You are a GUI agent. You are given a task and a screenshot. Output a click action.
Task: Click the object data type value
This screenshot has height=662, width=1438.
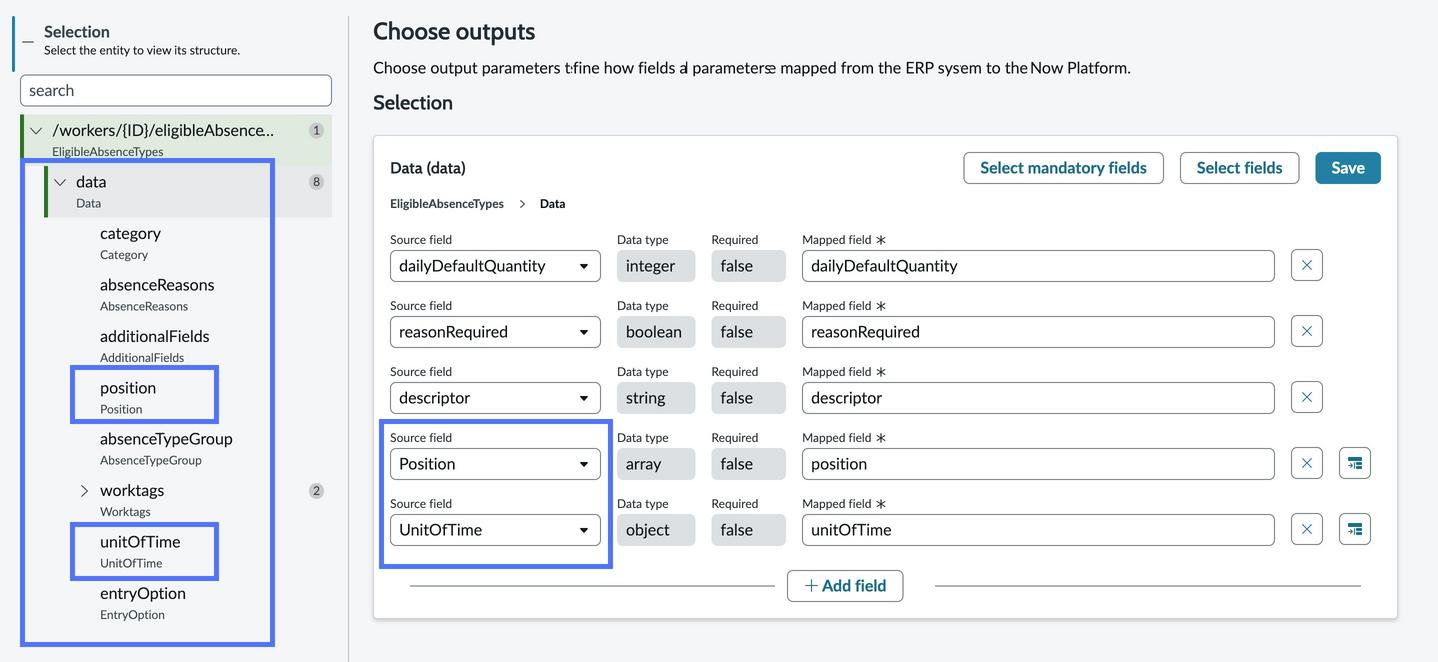click(x=656, y=530)
